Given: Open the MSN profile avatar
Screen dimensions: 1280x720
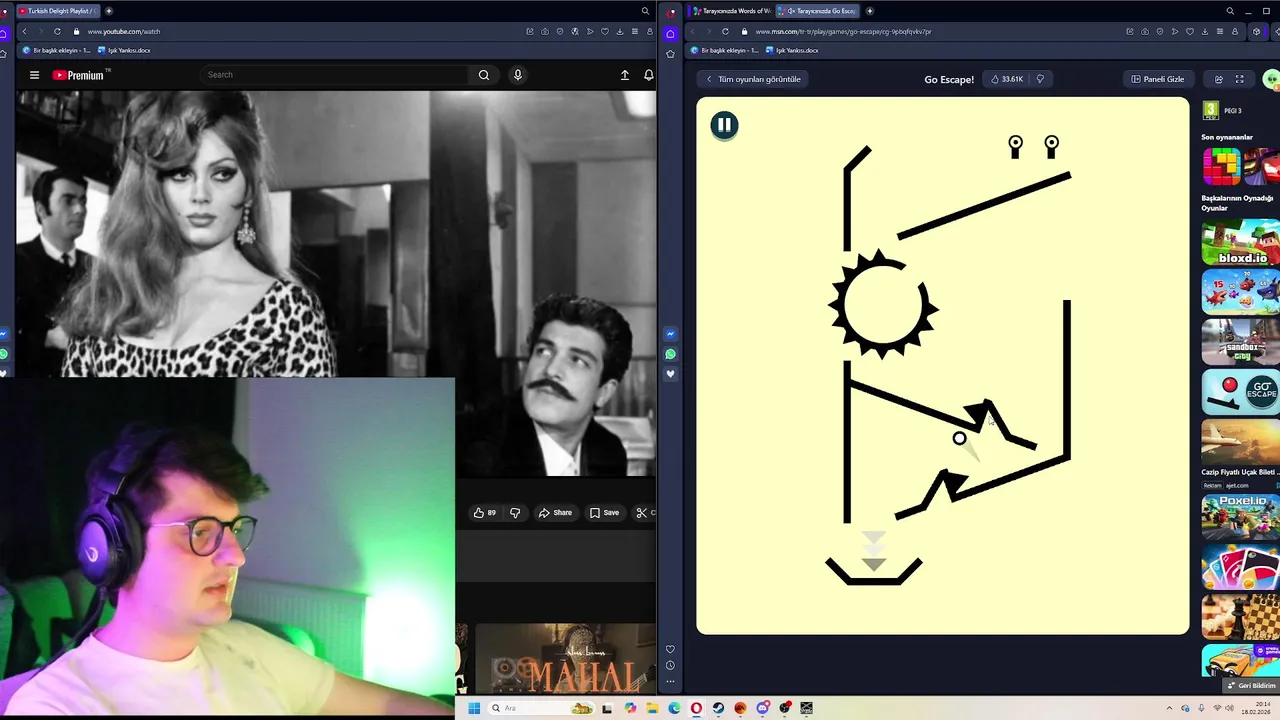Looking at the screenshot, I should pos(1271,79).
